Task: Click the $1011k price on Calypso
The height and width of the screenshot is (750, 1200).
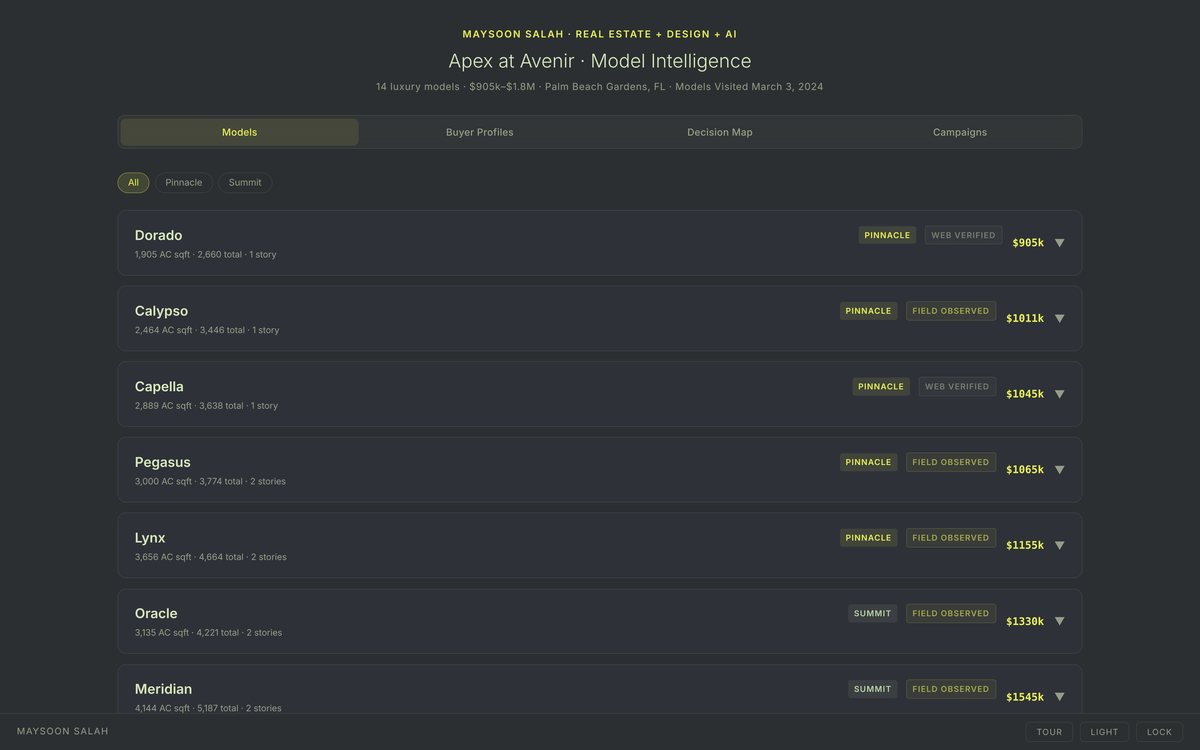Action: point(1025,319)
